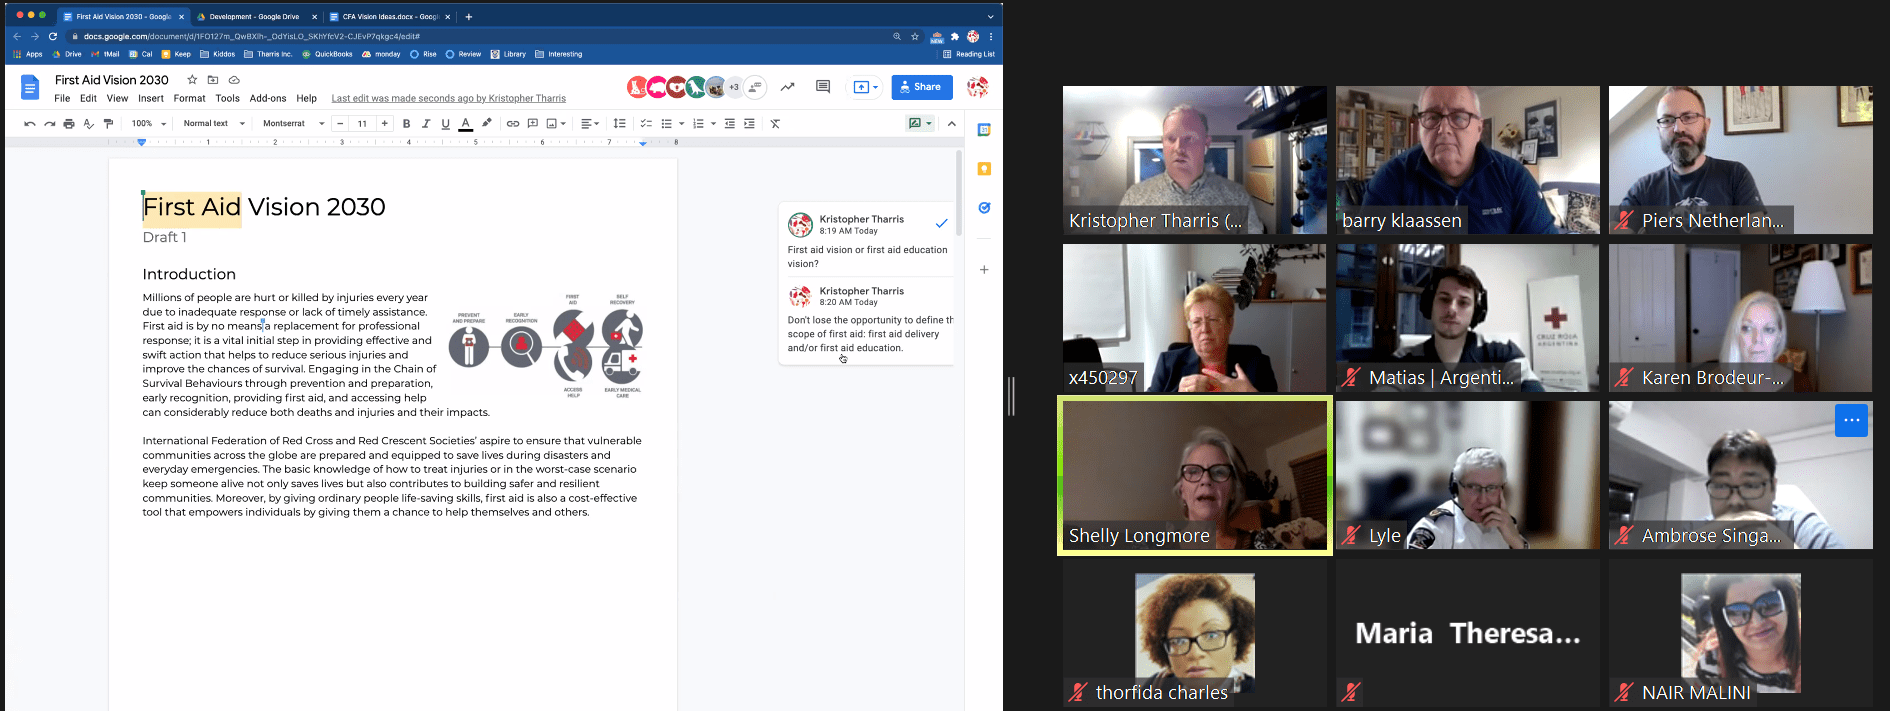Resolve Kristopher's comment with the checkmark
Viewport: 1890px width, 711px height.
(x=941, y=223)
